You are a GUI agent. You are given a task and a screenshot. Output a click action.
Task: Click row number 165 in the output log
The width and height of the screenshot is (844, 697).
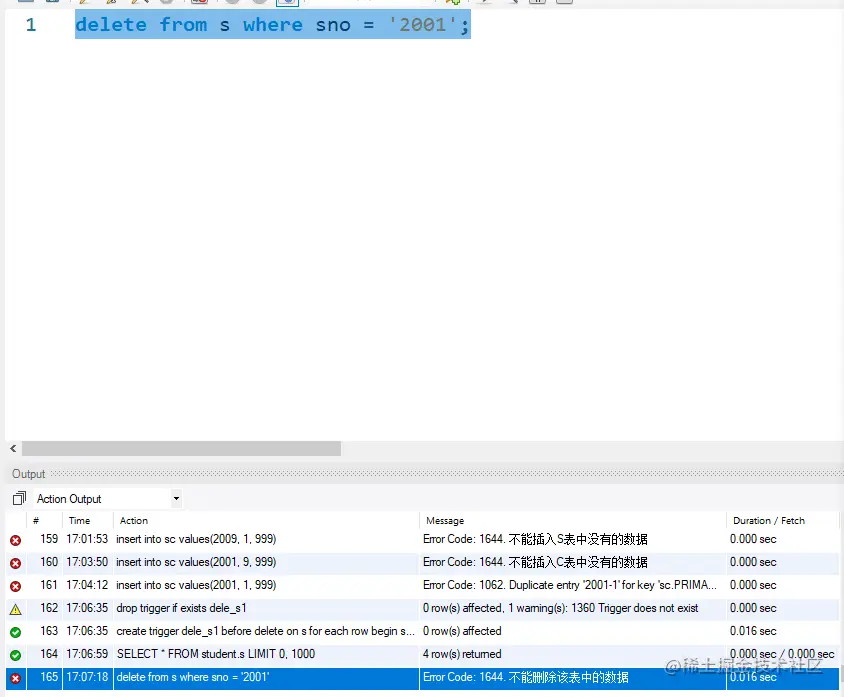coord(49,677)
